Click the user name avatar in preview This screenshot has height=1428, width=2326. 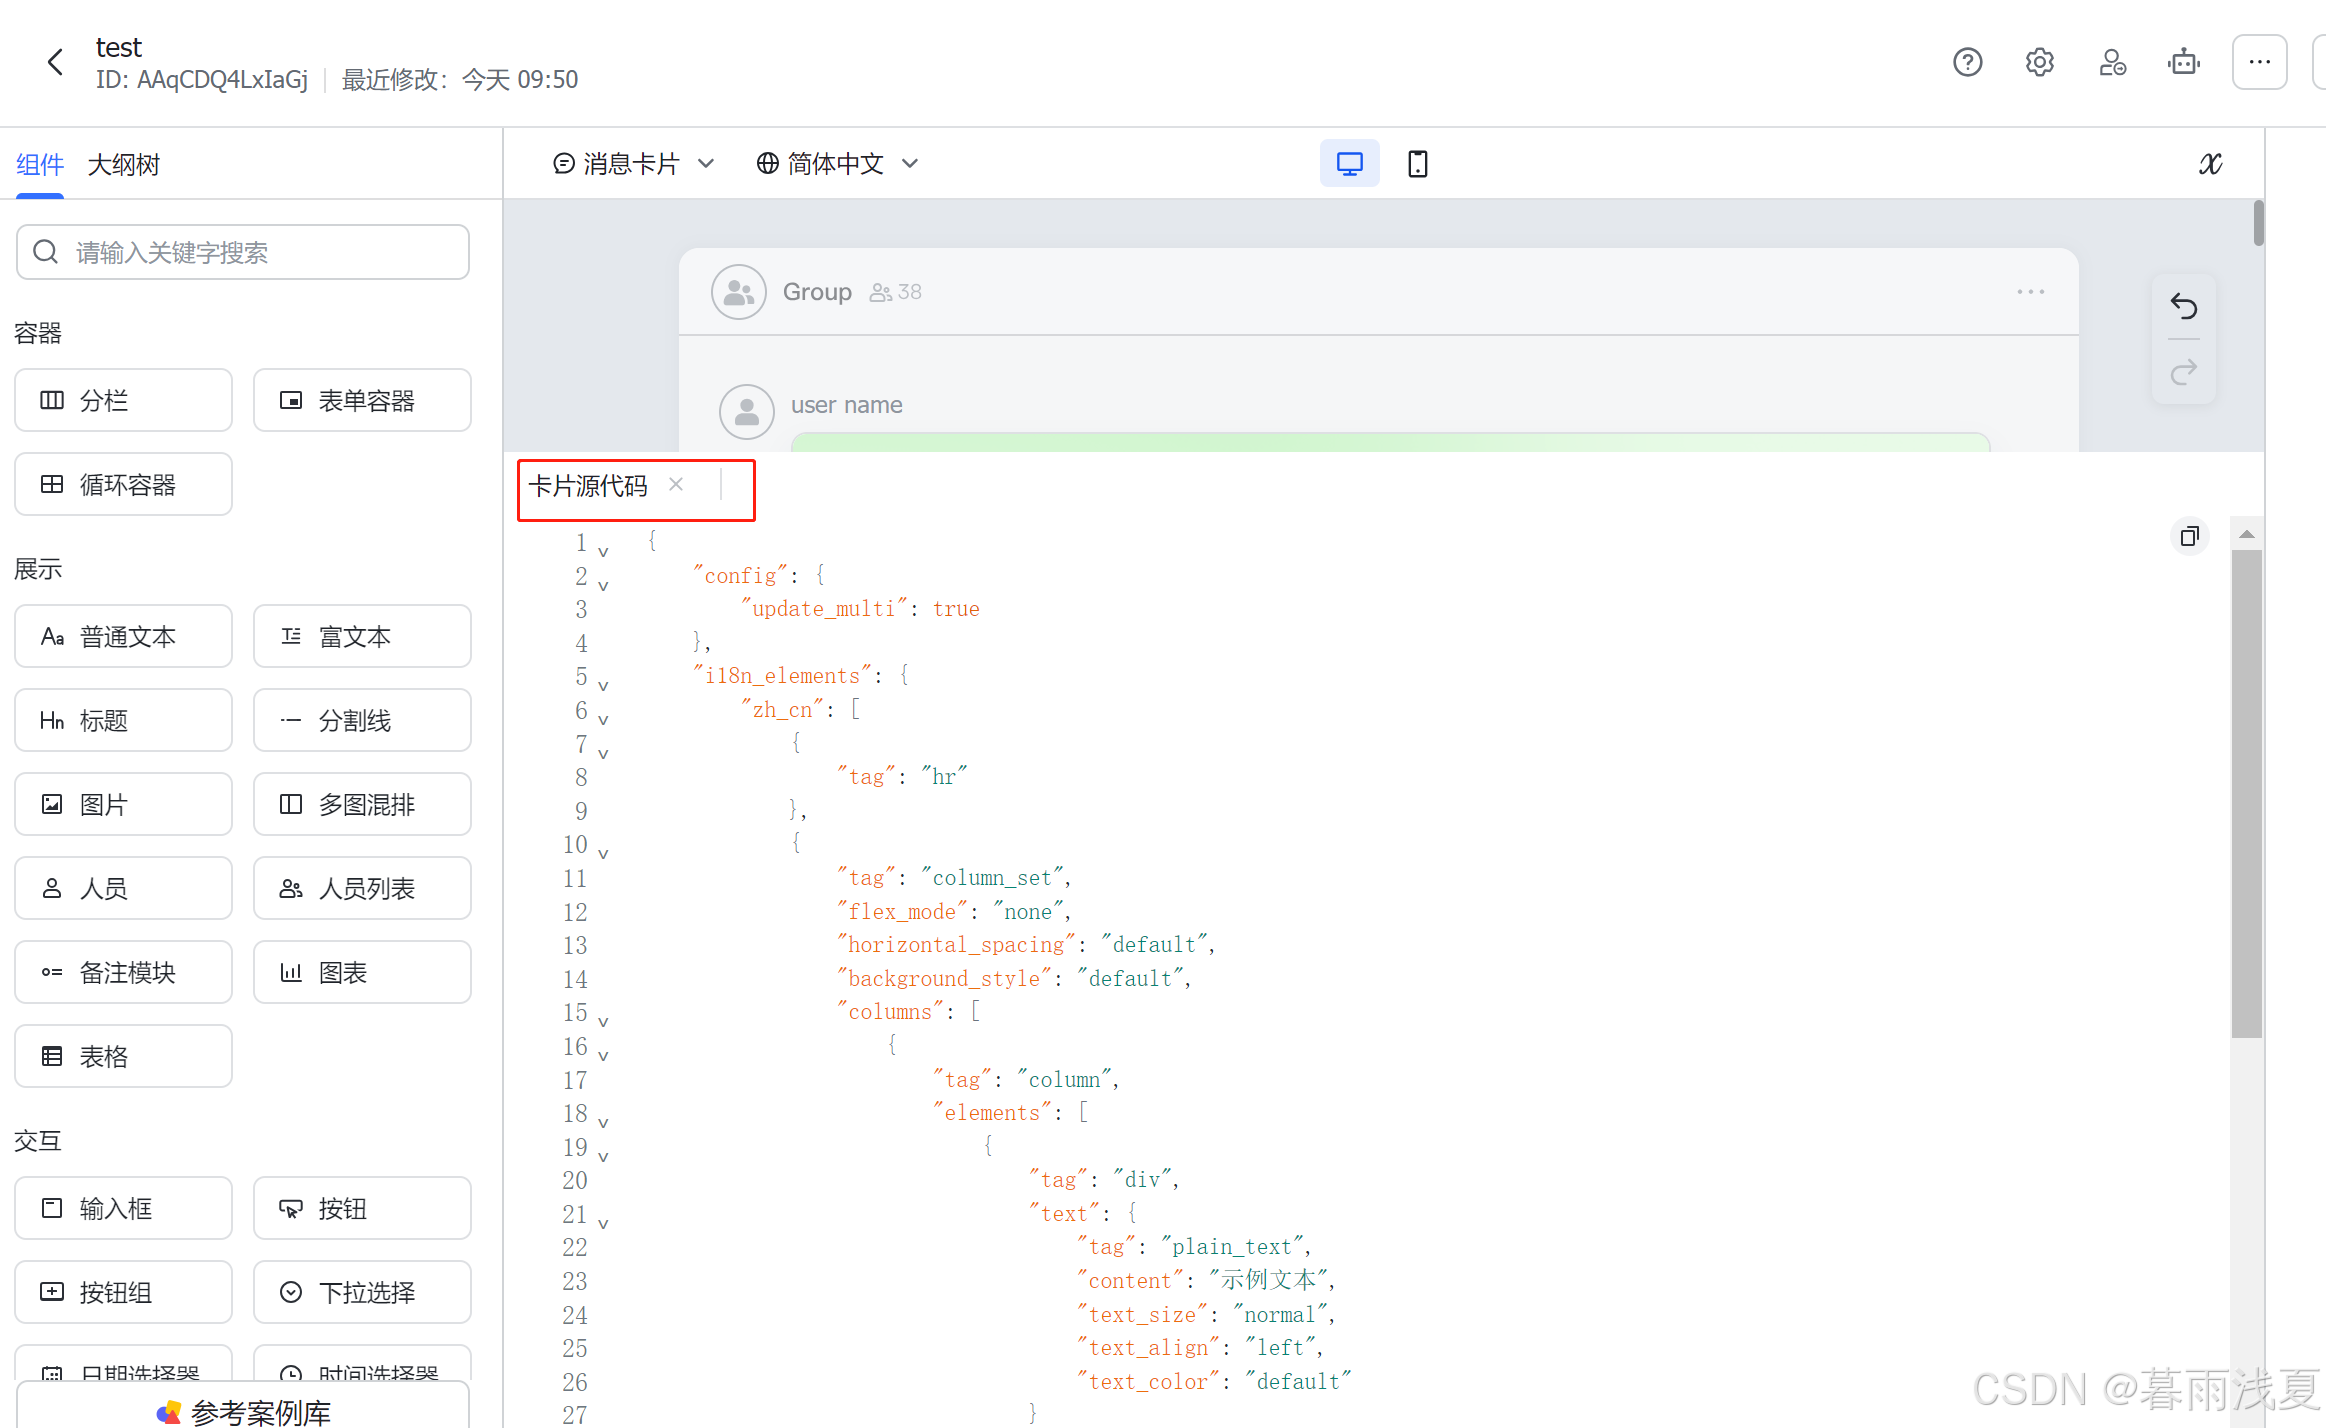click(x=746, y=411)
